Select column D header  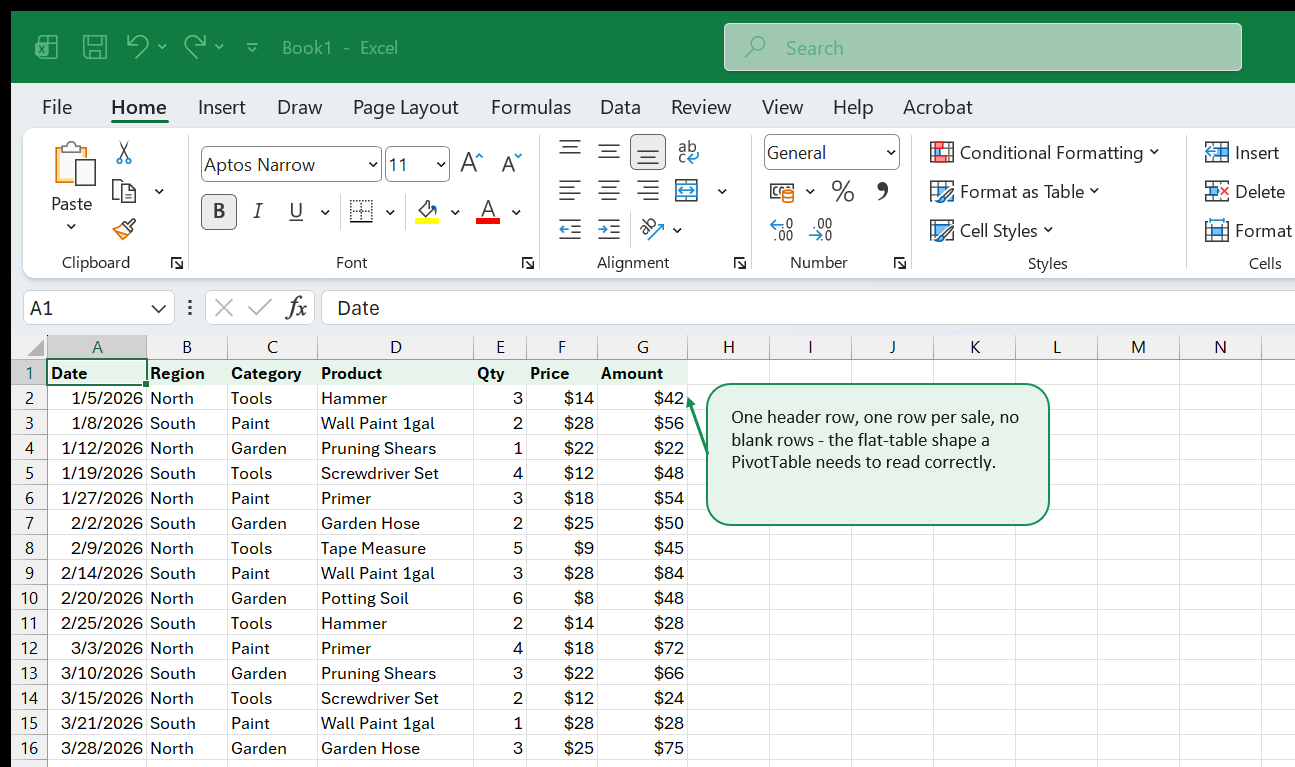396,347
